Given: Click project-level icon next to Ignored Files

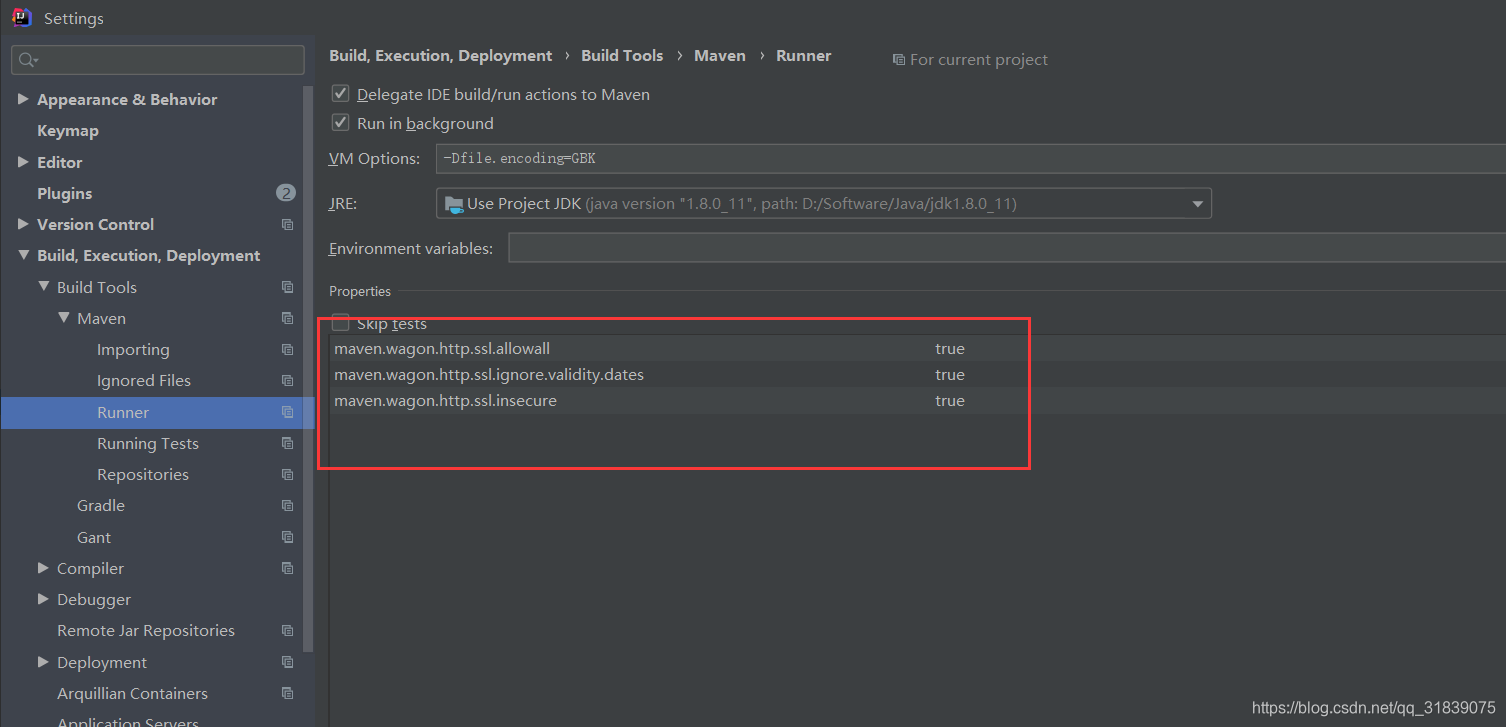Looking at the screenshot, I should pos(288,381).
